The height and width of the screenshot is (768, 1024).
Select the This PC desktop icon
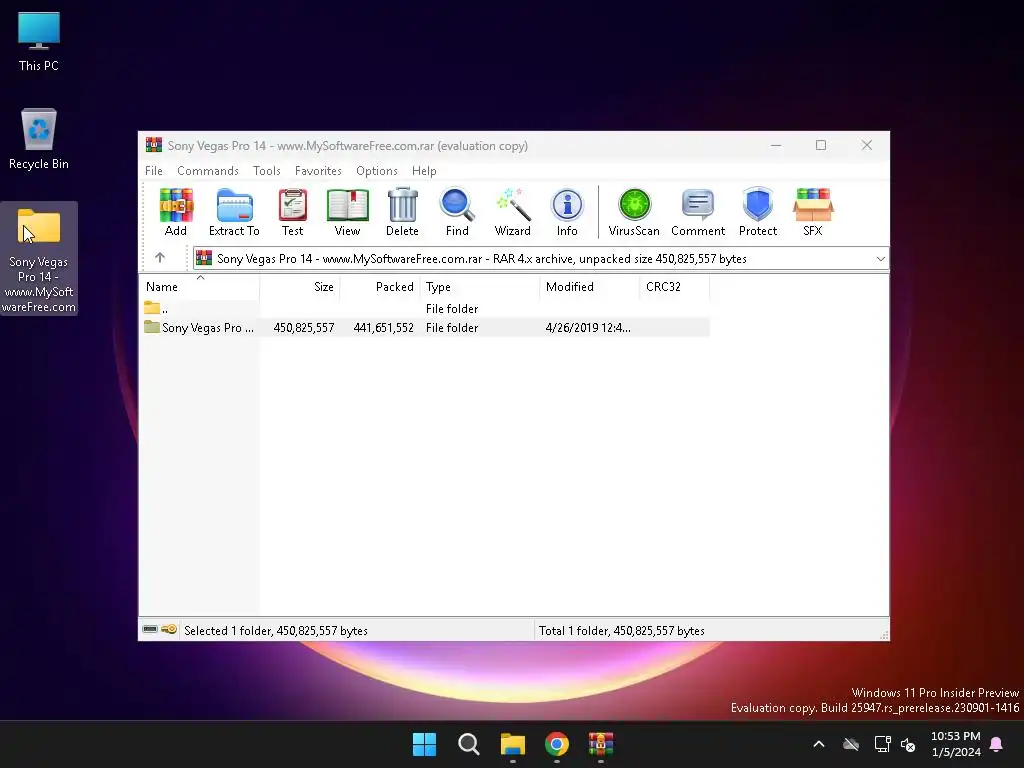click(x=39, y=42)
